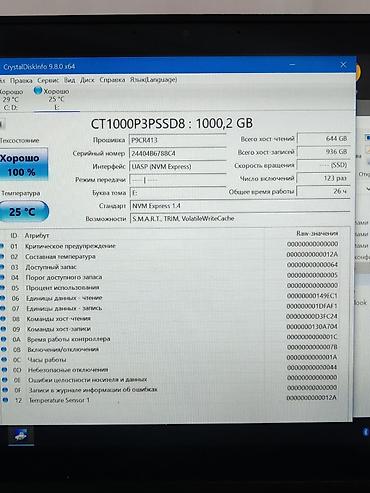Screen dimensions: 370x493
Task: Click the status circle for row 0C
Action: tap(4, 359)
